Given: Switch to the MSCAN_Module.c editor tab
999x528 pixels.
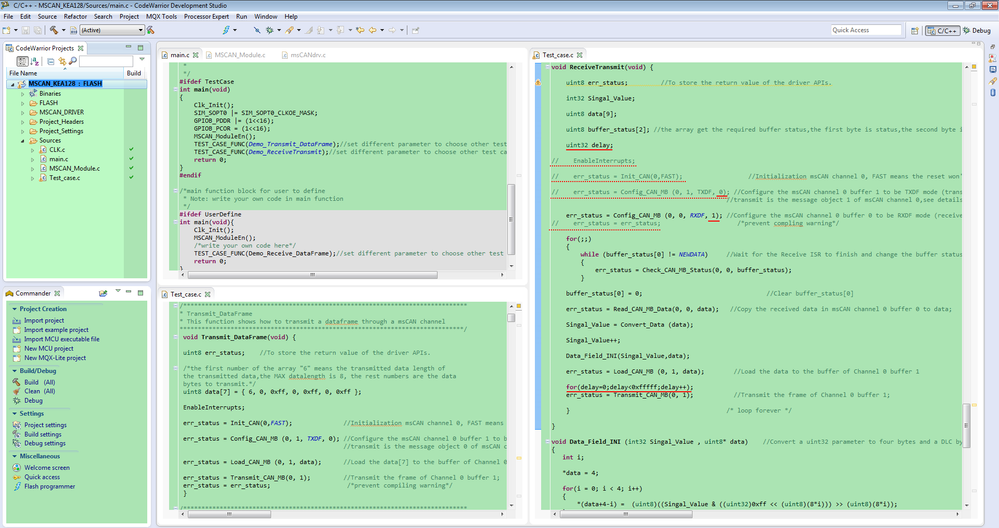Looking at the screenshot, I should click(x=239, y=54).
